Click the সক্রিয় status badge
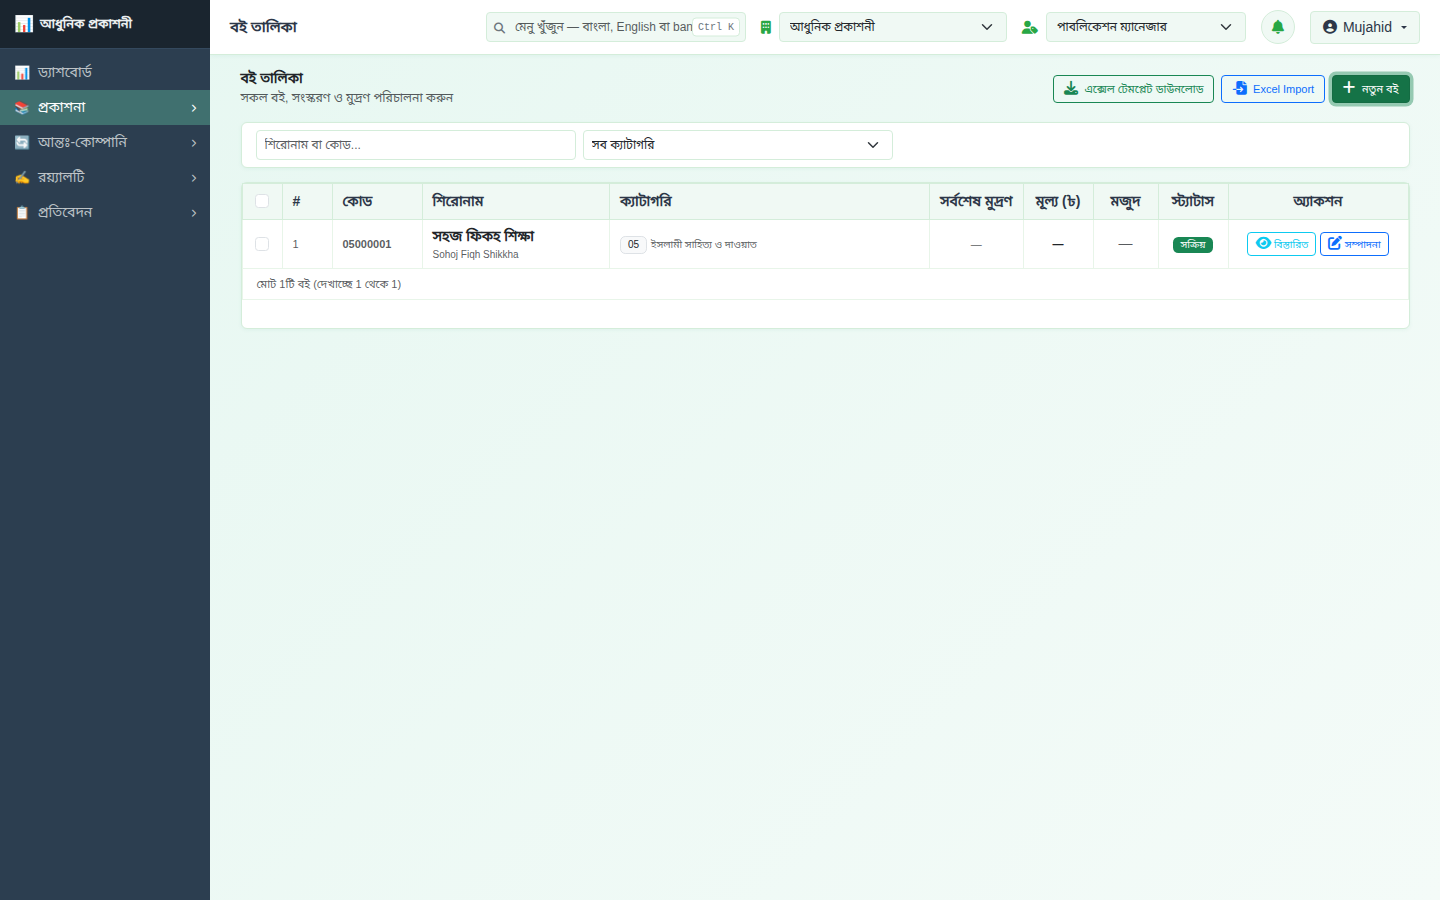 (1193, 245)
